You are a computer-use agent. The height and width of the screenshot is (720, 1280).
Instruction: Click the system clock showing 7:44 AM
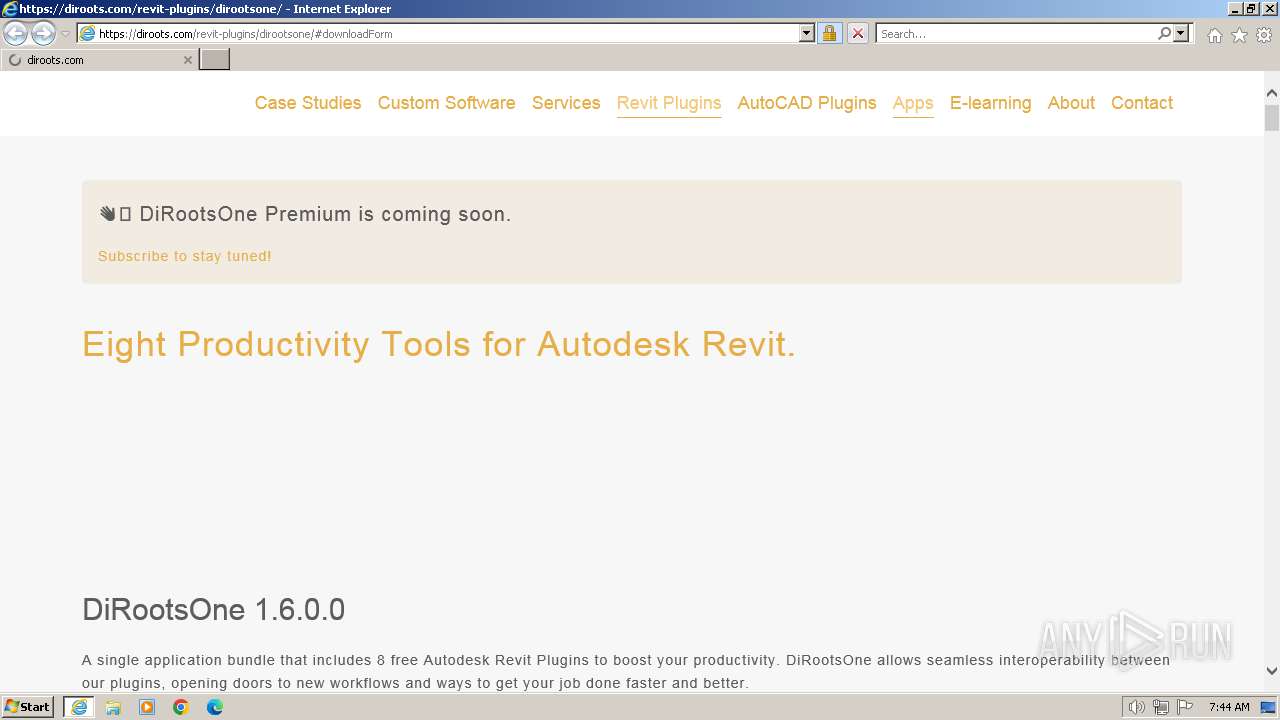pyautogui.click(x=1229, y=707)
